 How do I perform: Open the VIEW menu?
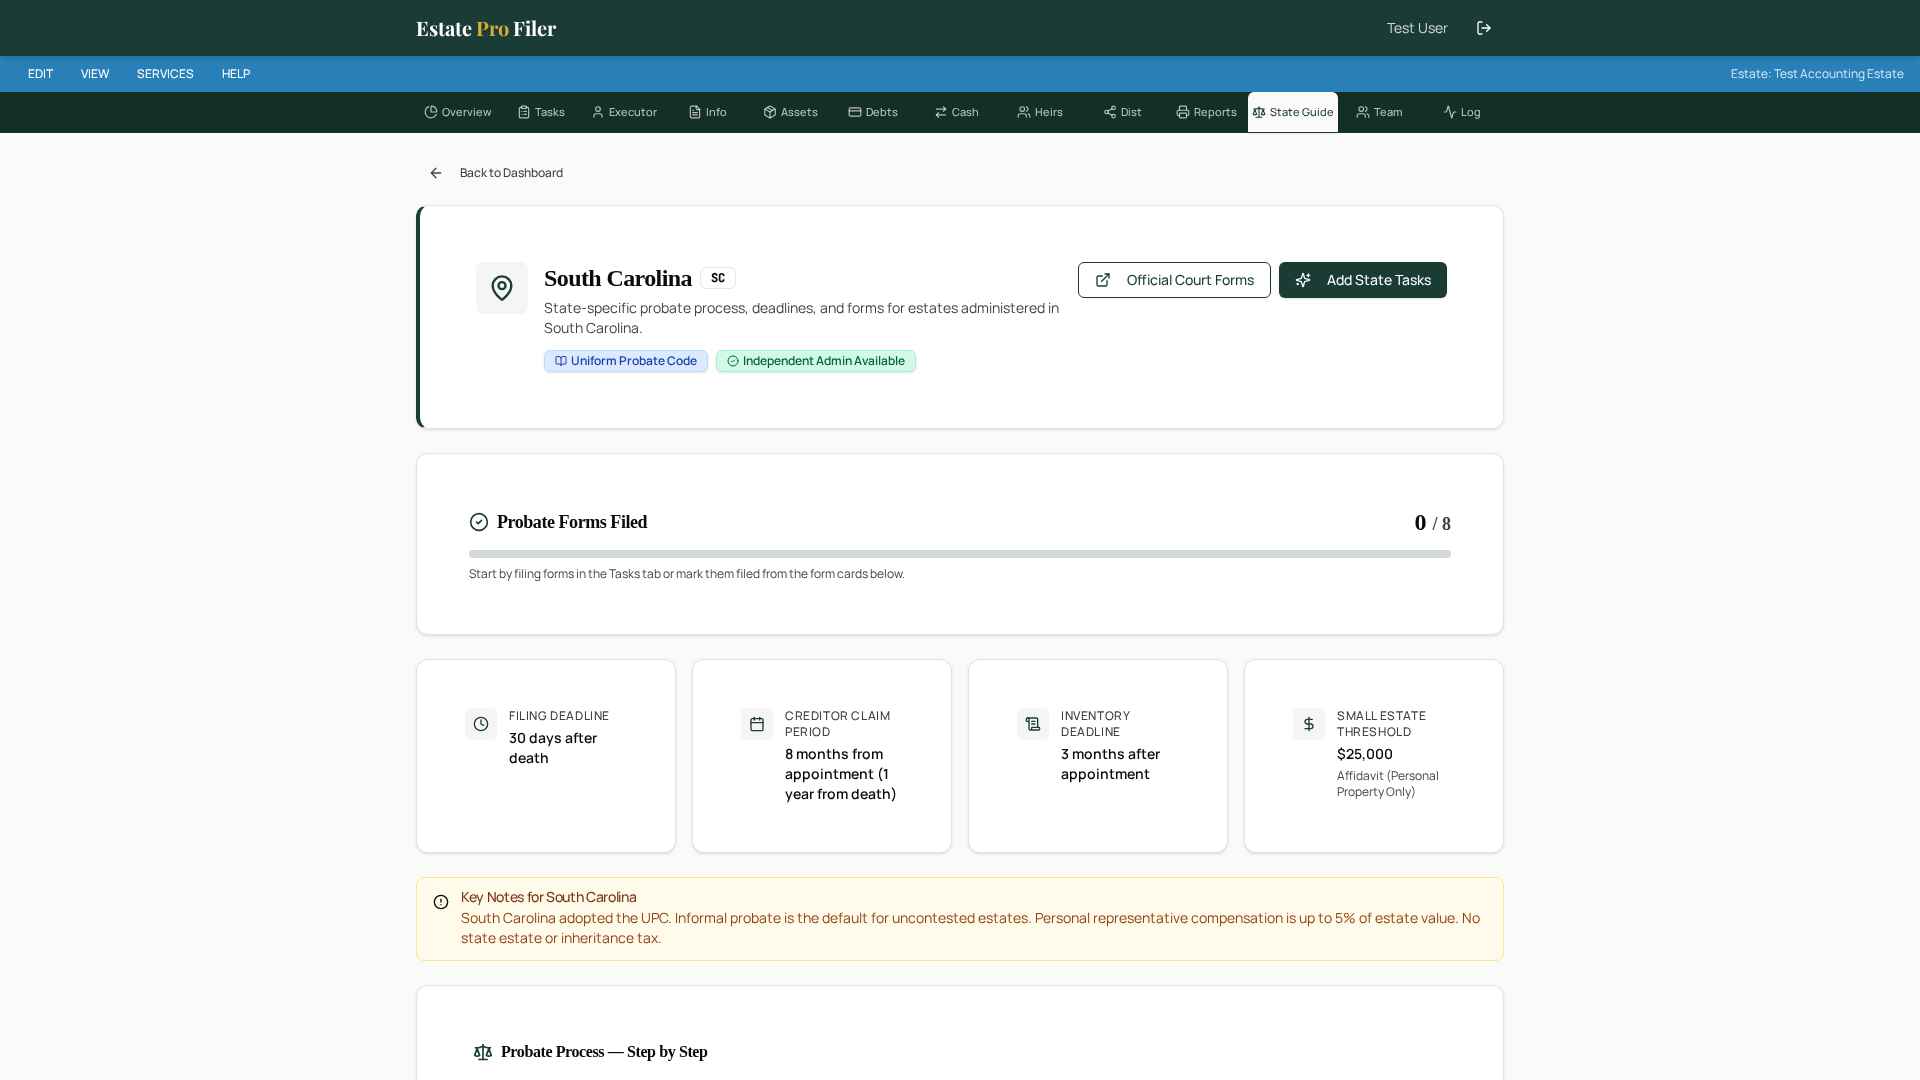coord(95,74)
